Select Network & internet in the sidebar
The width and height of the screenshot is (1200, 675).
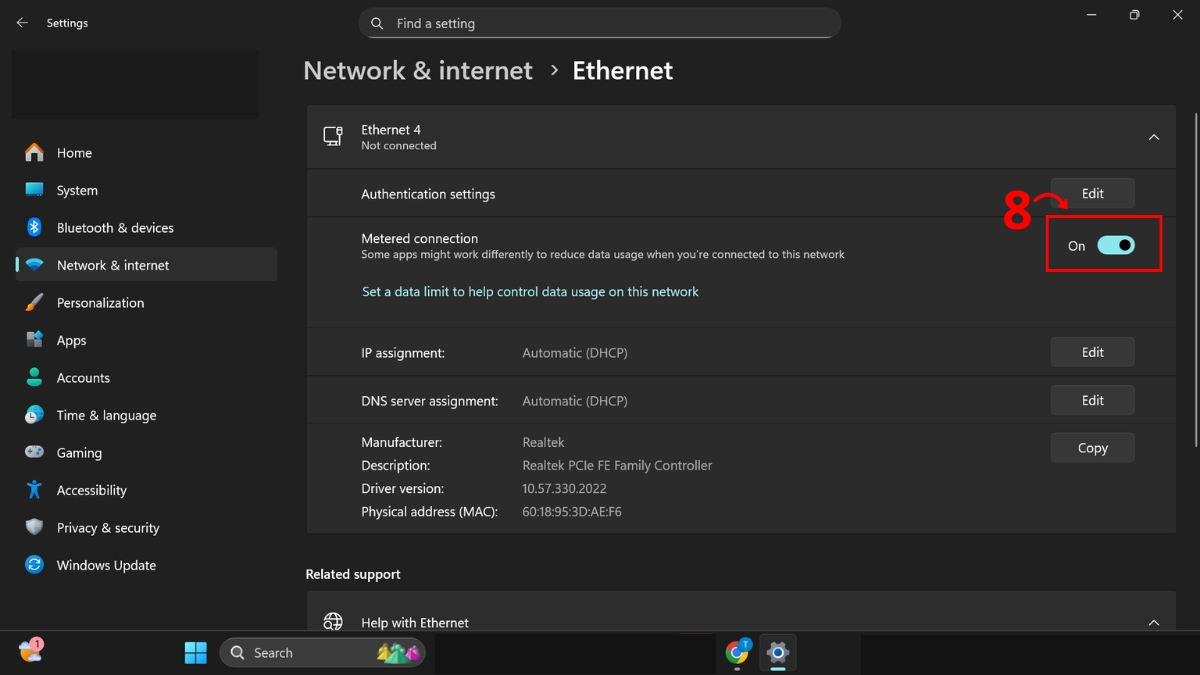110,264
